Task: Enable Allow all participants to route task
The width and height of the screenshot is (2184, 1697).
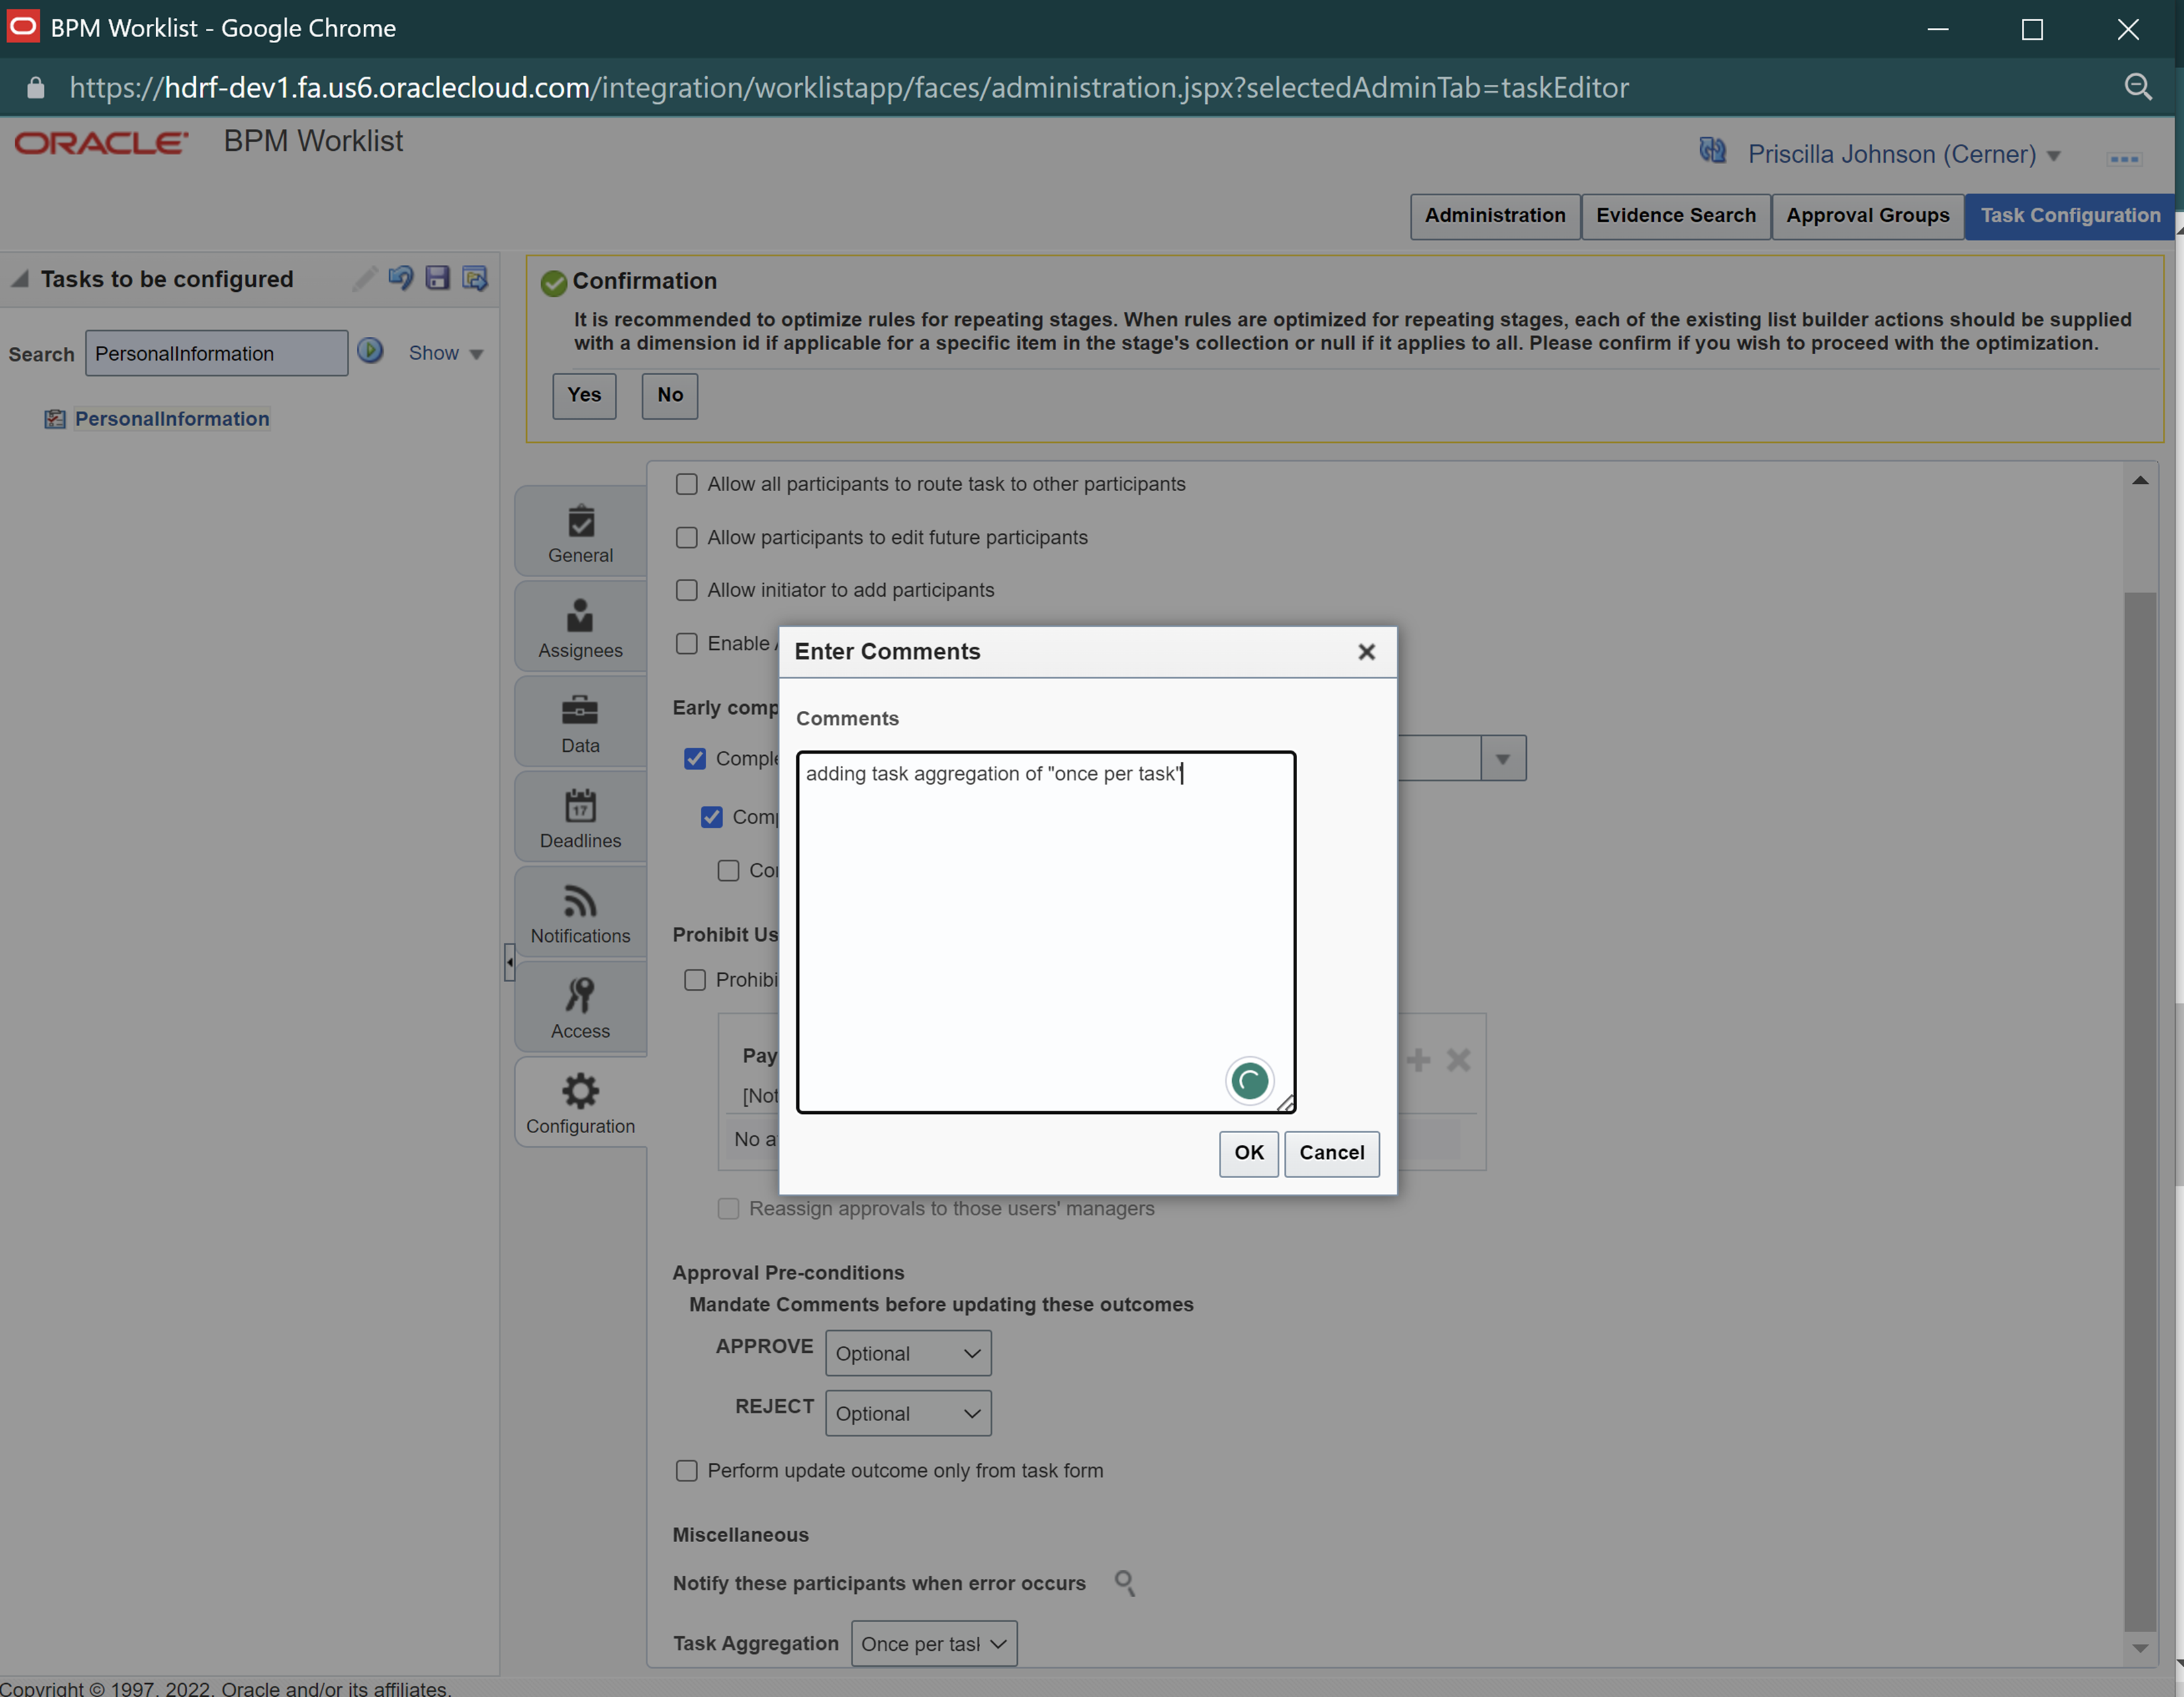Action: (x=686, y=483)
